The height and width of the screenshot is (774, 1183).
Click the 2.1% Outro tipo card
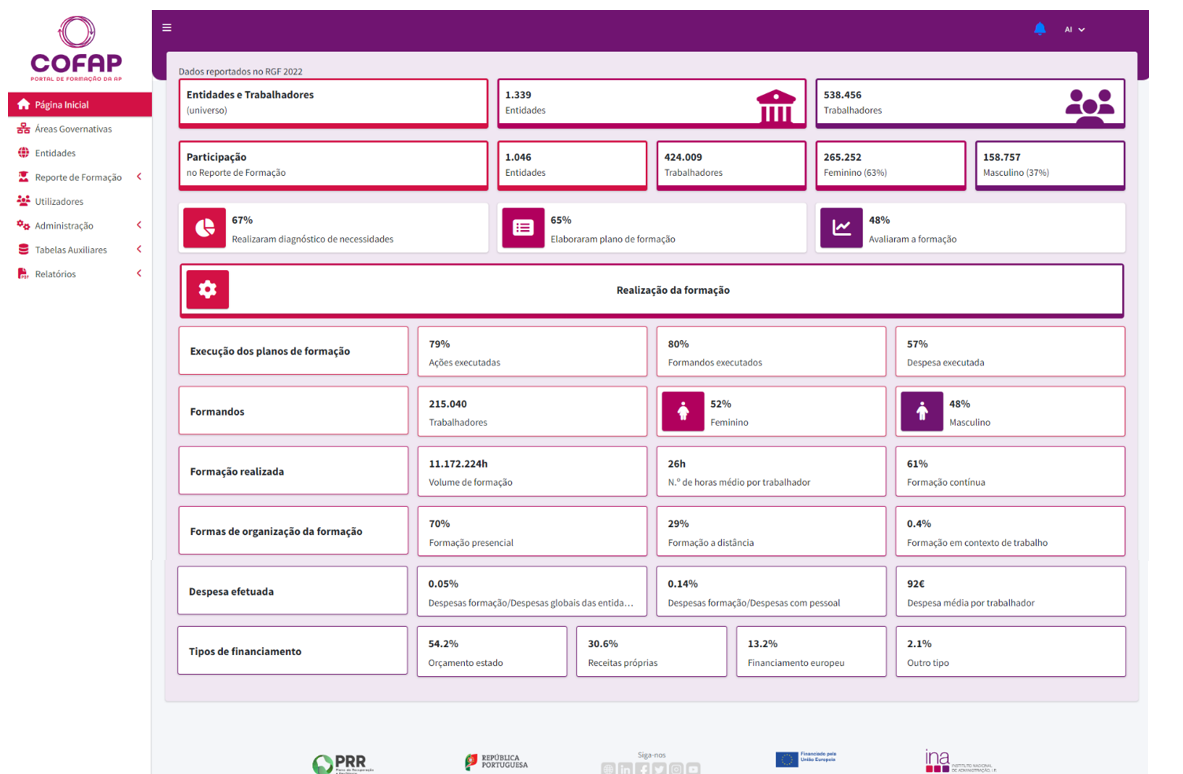coord(1010,652)
